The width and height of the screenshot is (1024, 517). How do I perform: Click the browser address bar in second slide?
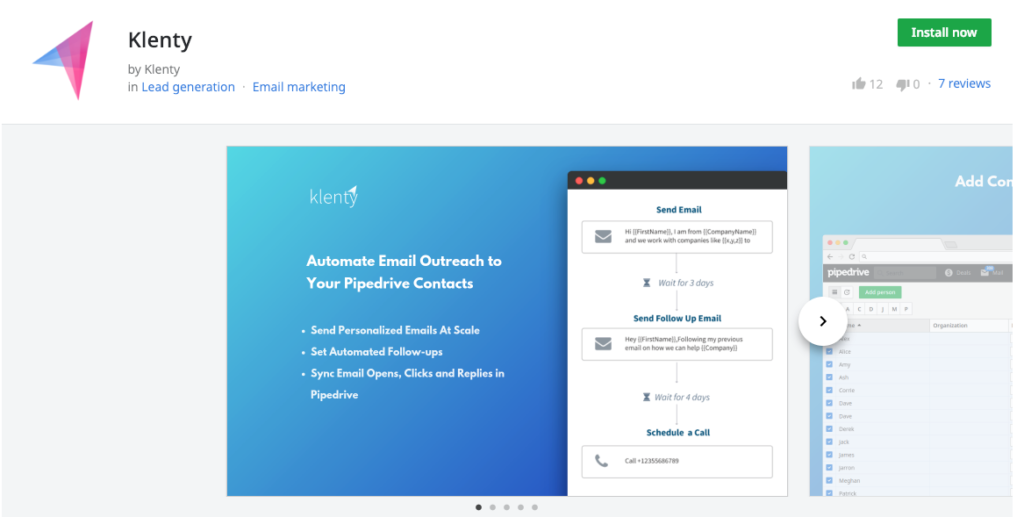(x=936, y=257)
